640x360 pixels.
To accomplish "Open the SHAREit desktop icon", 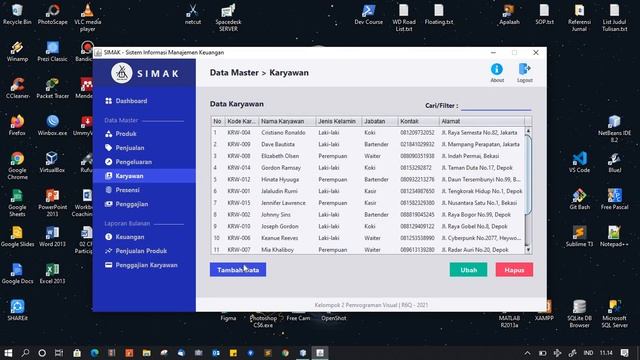I will [17, 310].
